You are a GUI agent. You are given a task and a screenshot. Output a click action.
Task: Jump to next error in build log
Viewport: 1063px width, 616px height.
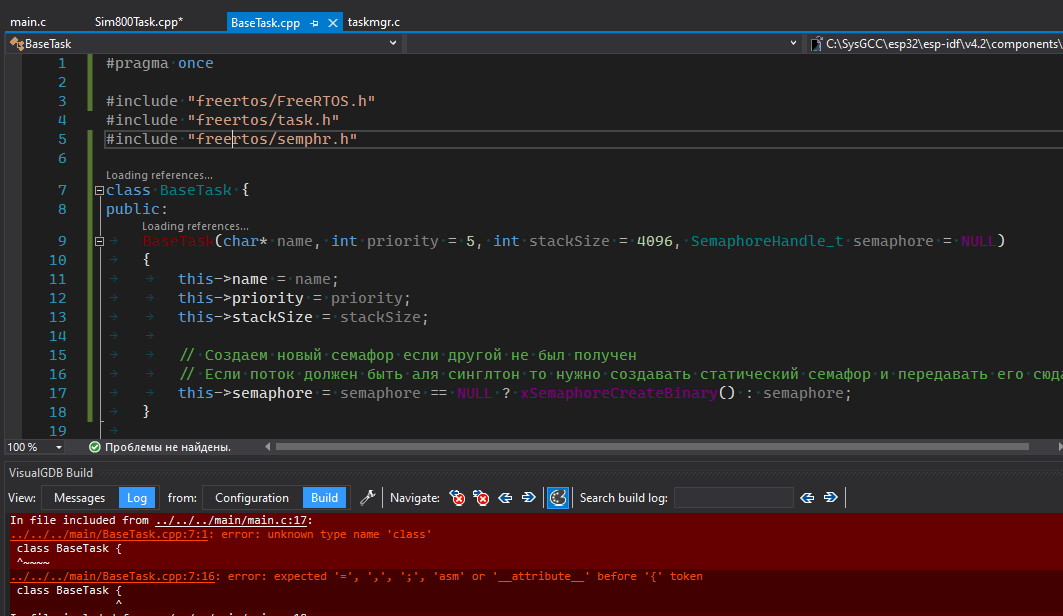click(482, 498)
